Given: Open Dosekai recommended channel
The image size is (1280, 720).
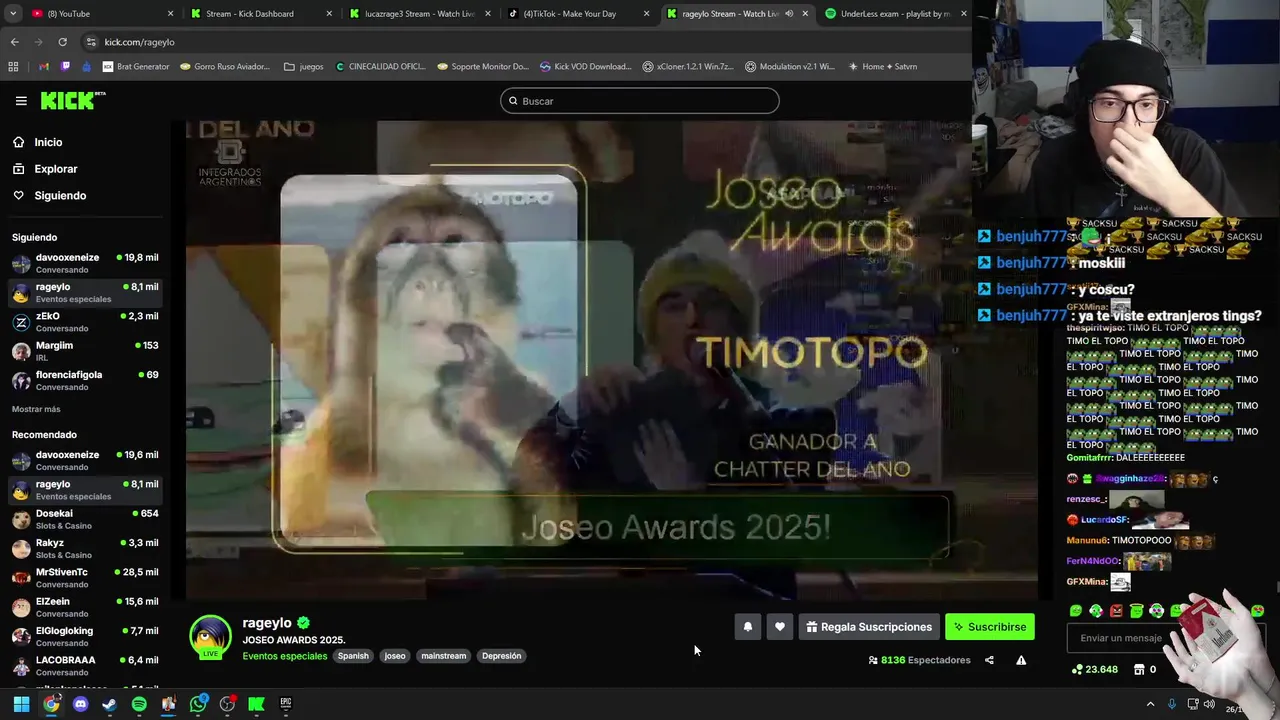Looking at the screenshot, I should (x=85, y=519).
